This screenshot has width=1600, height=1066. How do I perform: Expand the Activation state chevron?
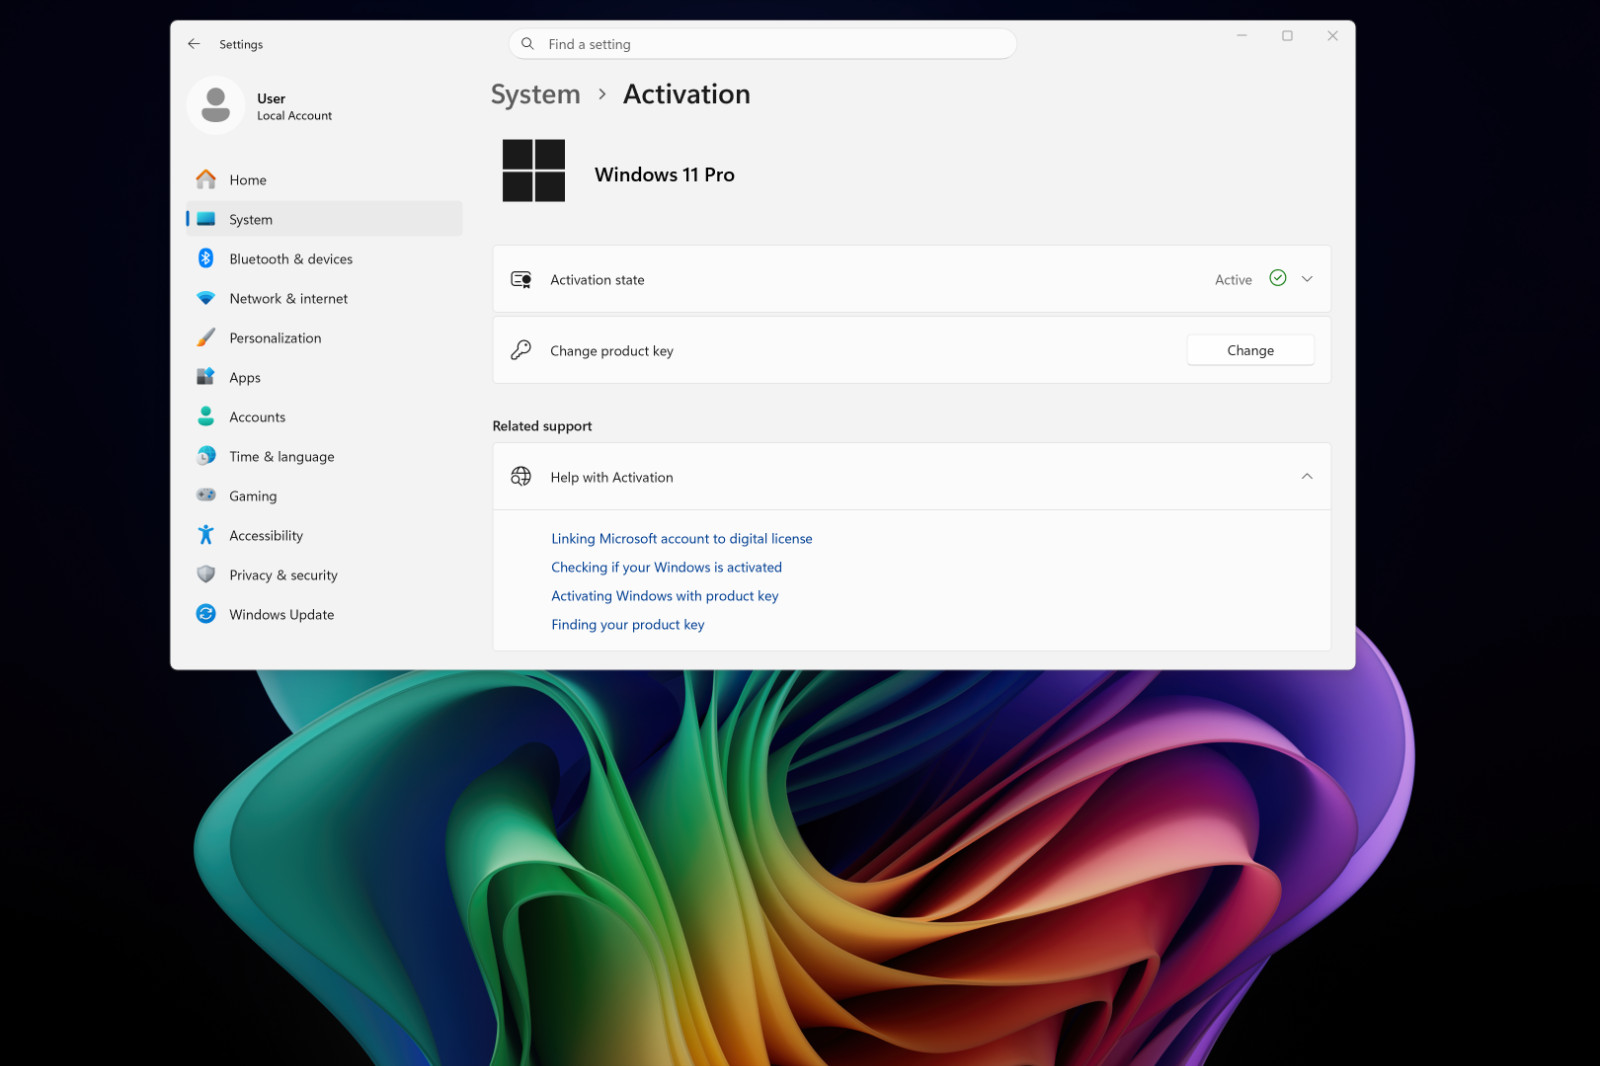tap(1307, 279)
